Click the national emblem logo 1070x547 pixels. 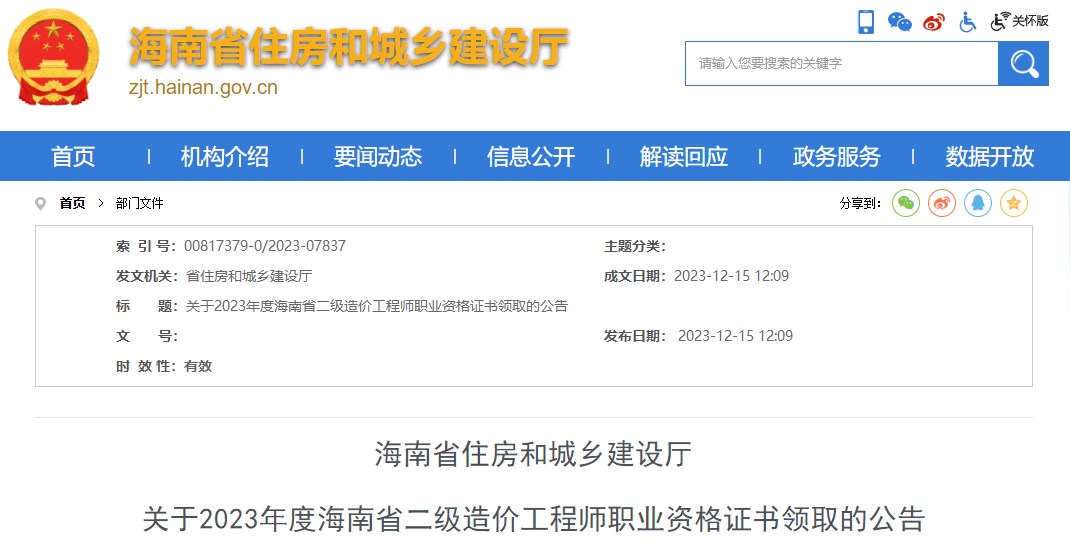point(55,59)
